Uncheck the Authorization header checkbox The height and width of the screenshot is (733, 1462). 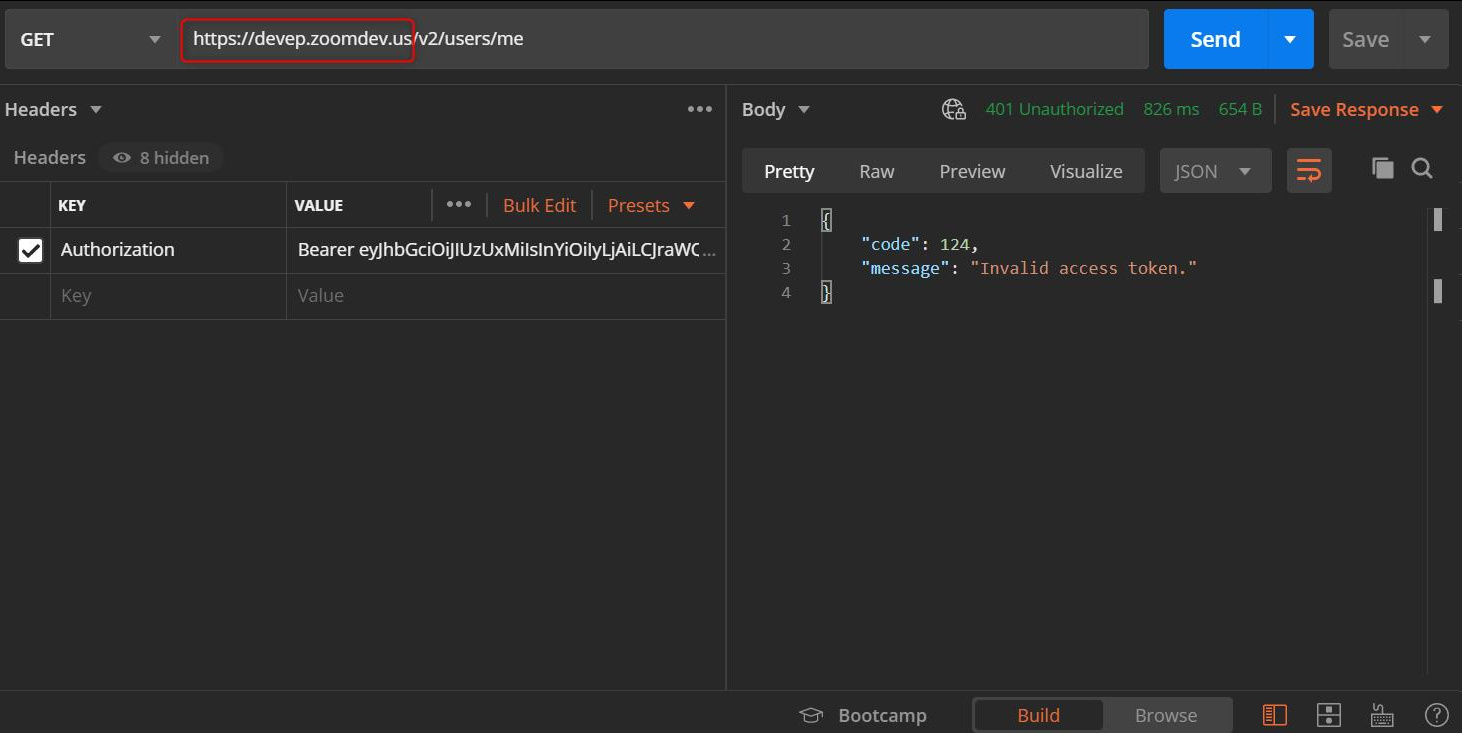coord(31,250)
